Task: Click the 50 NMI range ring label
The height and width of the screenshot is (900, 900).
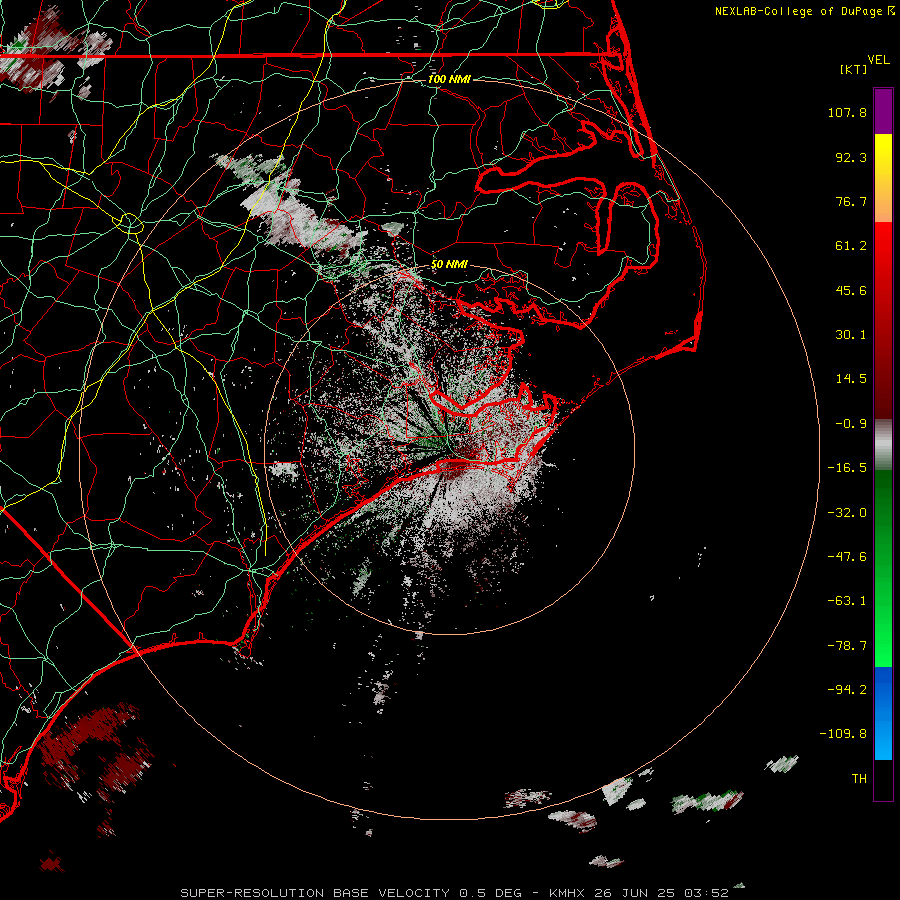Action: pyautogui.click(x=449, y=264)
